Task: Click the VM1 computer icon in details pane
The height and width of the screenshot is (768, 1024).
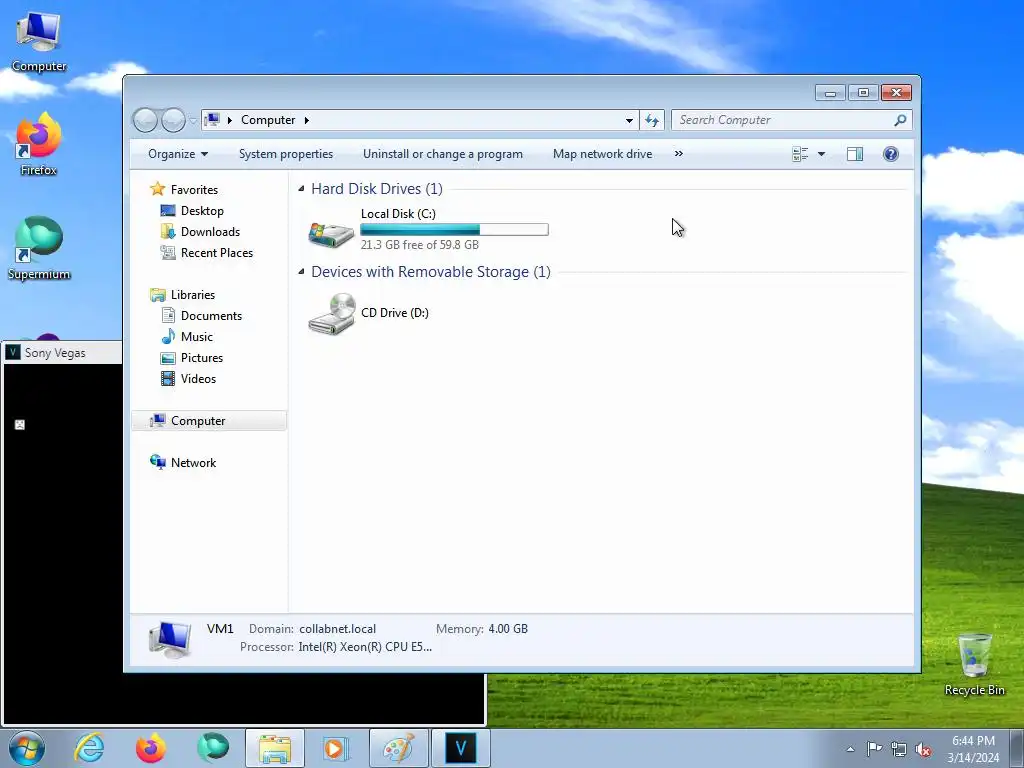Action: (170, 639)
